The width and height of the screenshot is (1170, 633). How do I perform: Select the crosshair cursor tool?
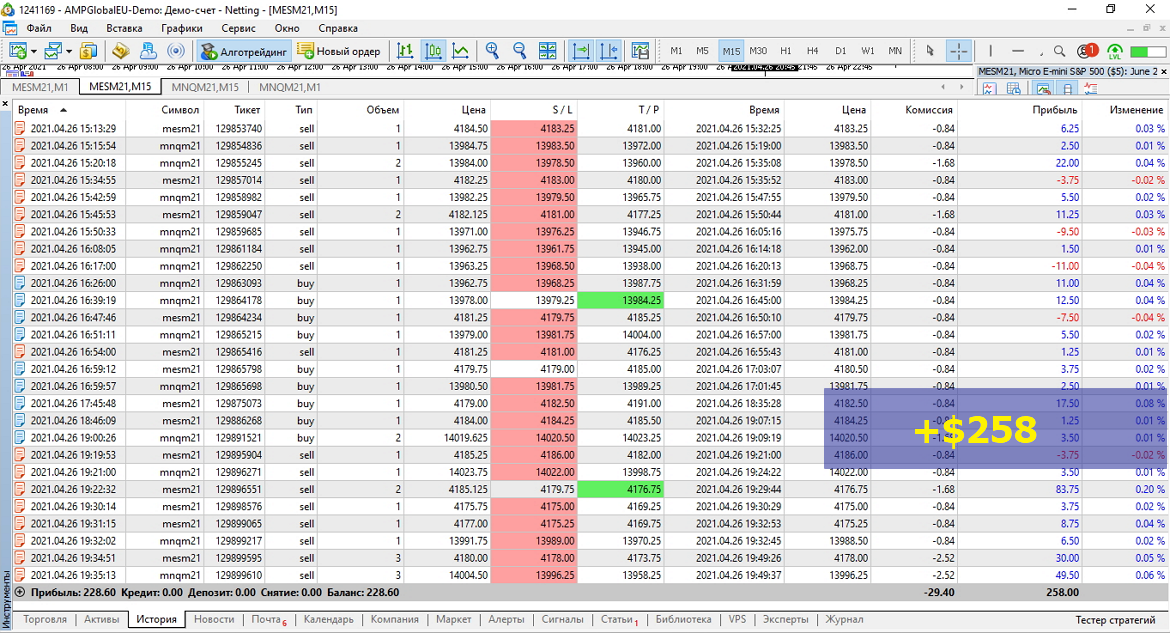point(958,51)
